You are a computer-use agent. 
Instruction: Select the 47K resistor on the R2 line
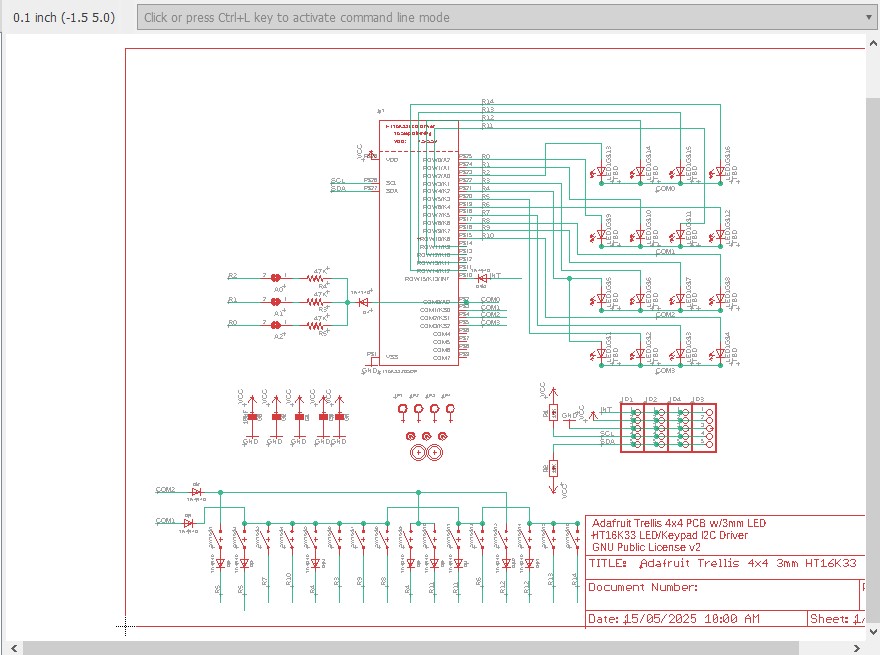click(x=316, y=278)
